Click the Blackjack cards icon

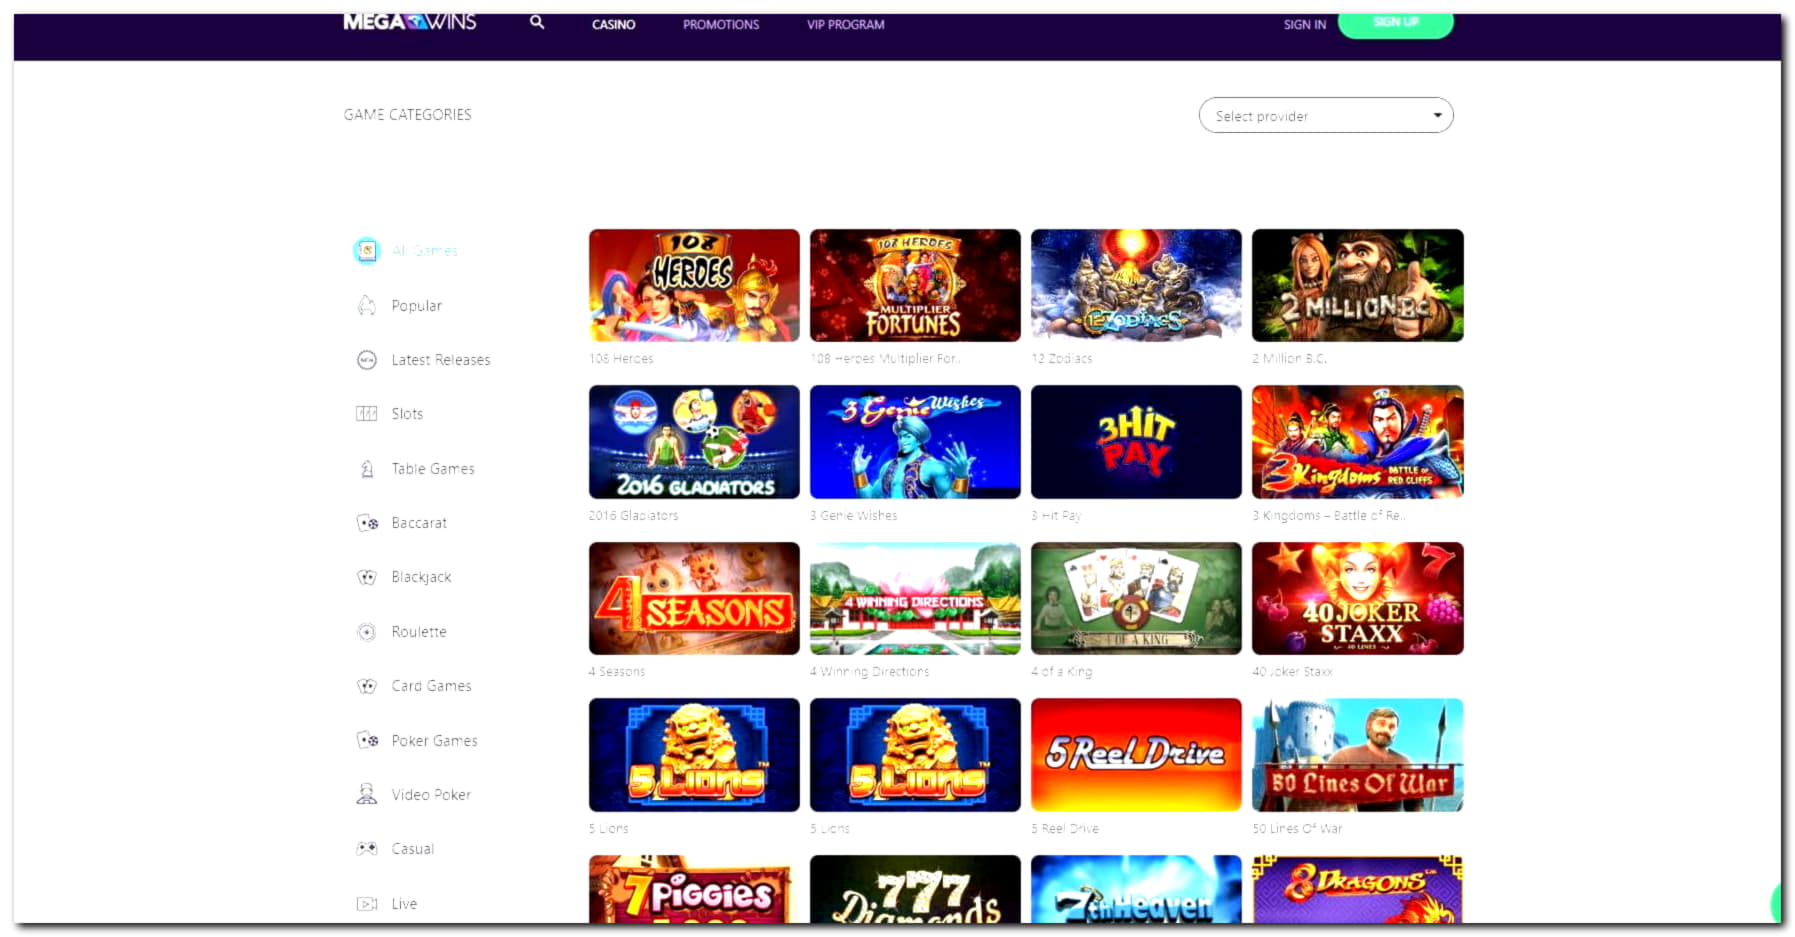click(367, 577)
